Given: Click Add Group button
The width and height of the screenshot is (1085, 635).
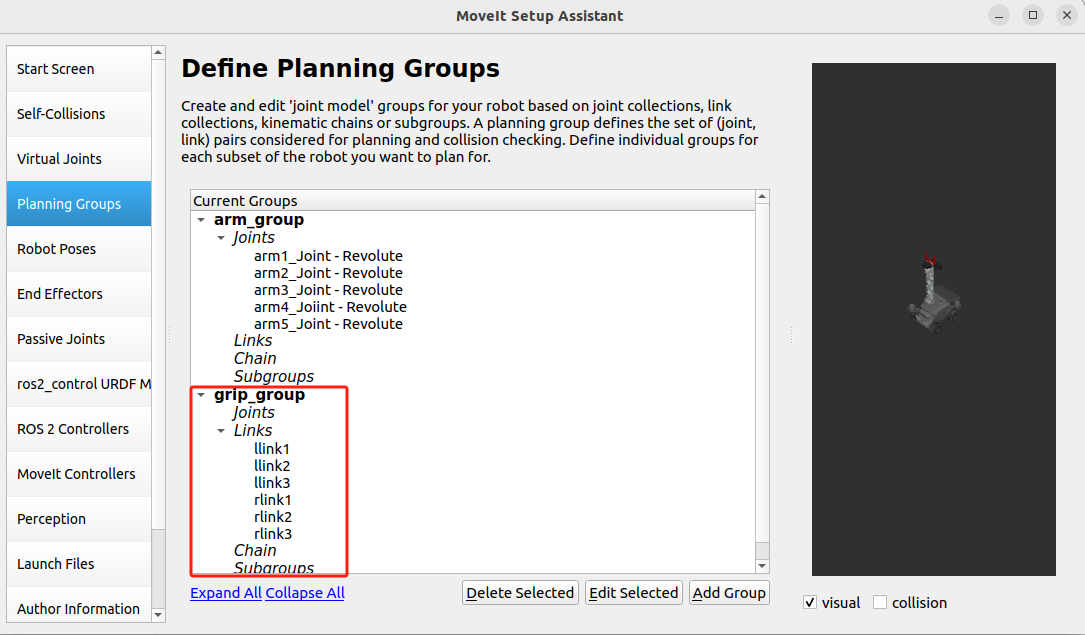Looking at the screenshot, I should 729,593.
